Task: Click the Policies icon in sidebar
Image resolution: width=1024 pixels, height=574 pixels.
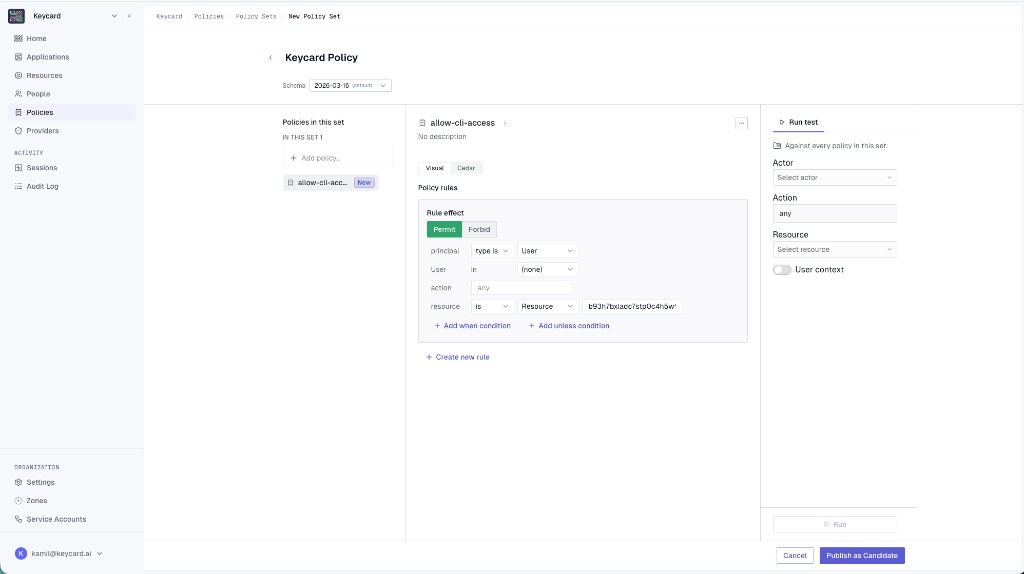Action: [18, 112]
